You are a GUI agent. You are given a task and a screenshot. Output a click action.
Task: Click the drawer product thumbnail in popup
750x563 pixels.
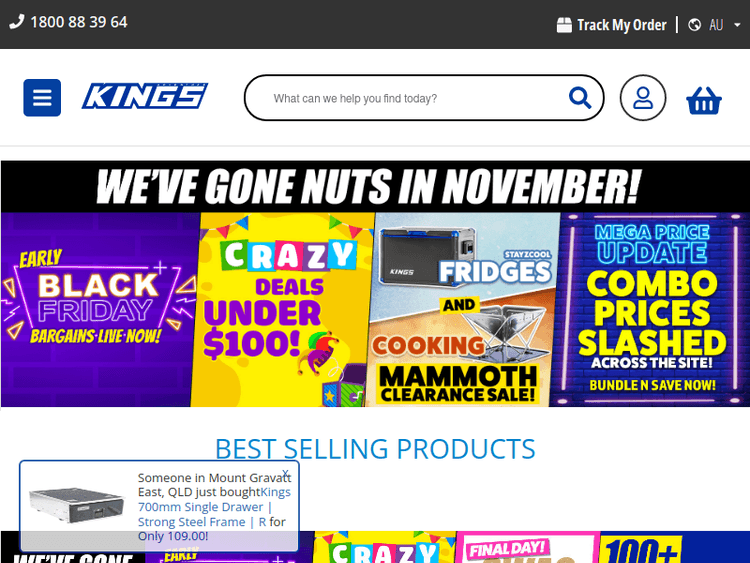[x=76, y=505]
